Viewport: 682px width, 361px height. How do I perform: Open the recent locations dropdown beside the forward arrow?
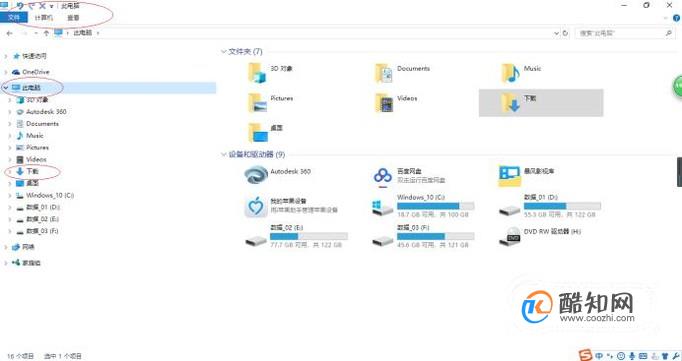click(36, 33)
